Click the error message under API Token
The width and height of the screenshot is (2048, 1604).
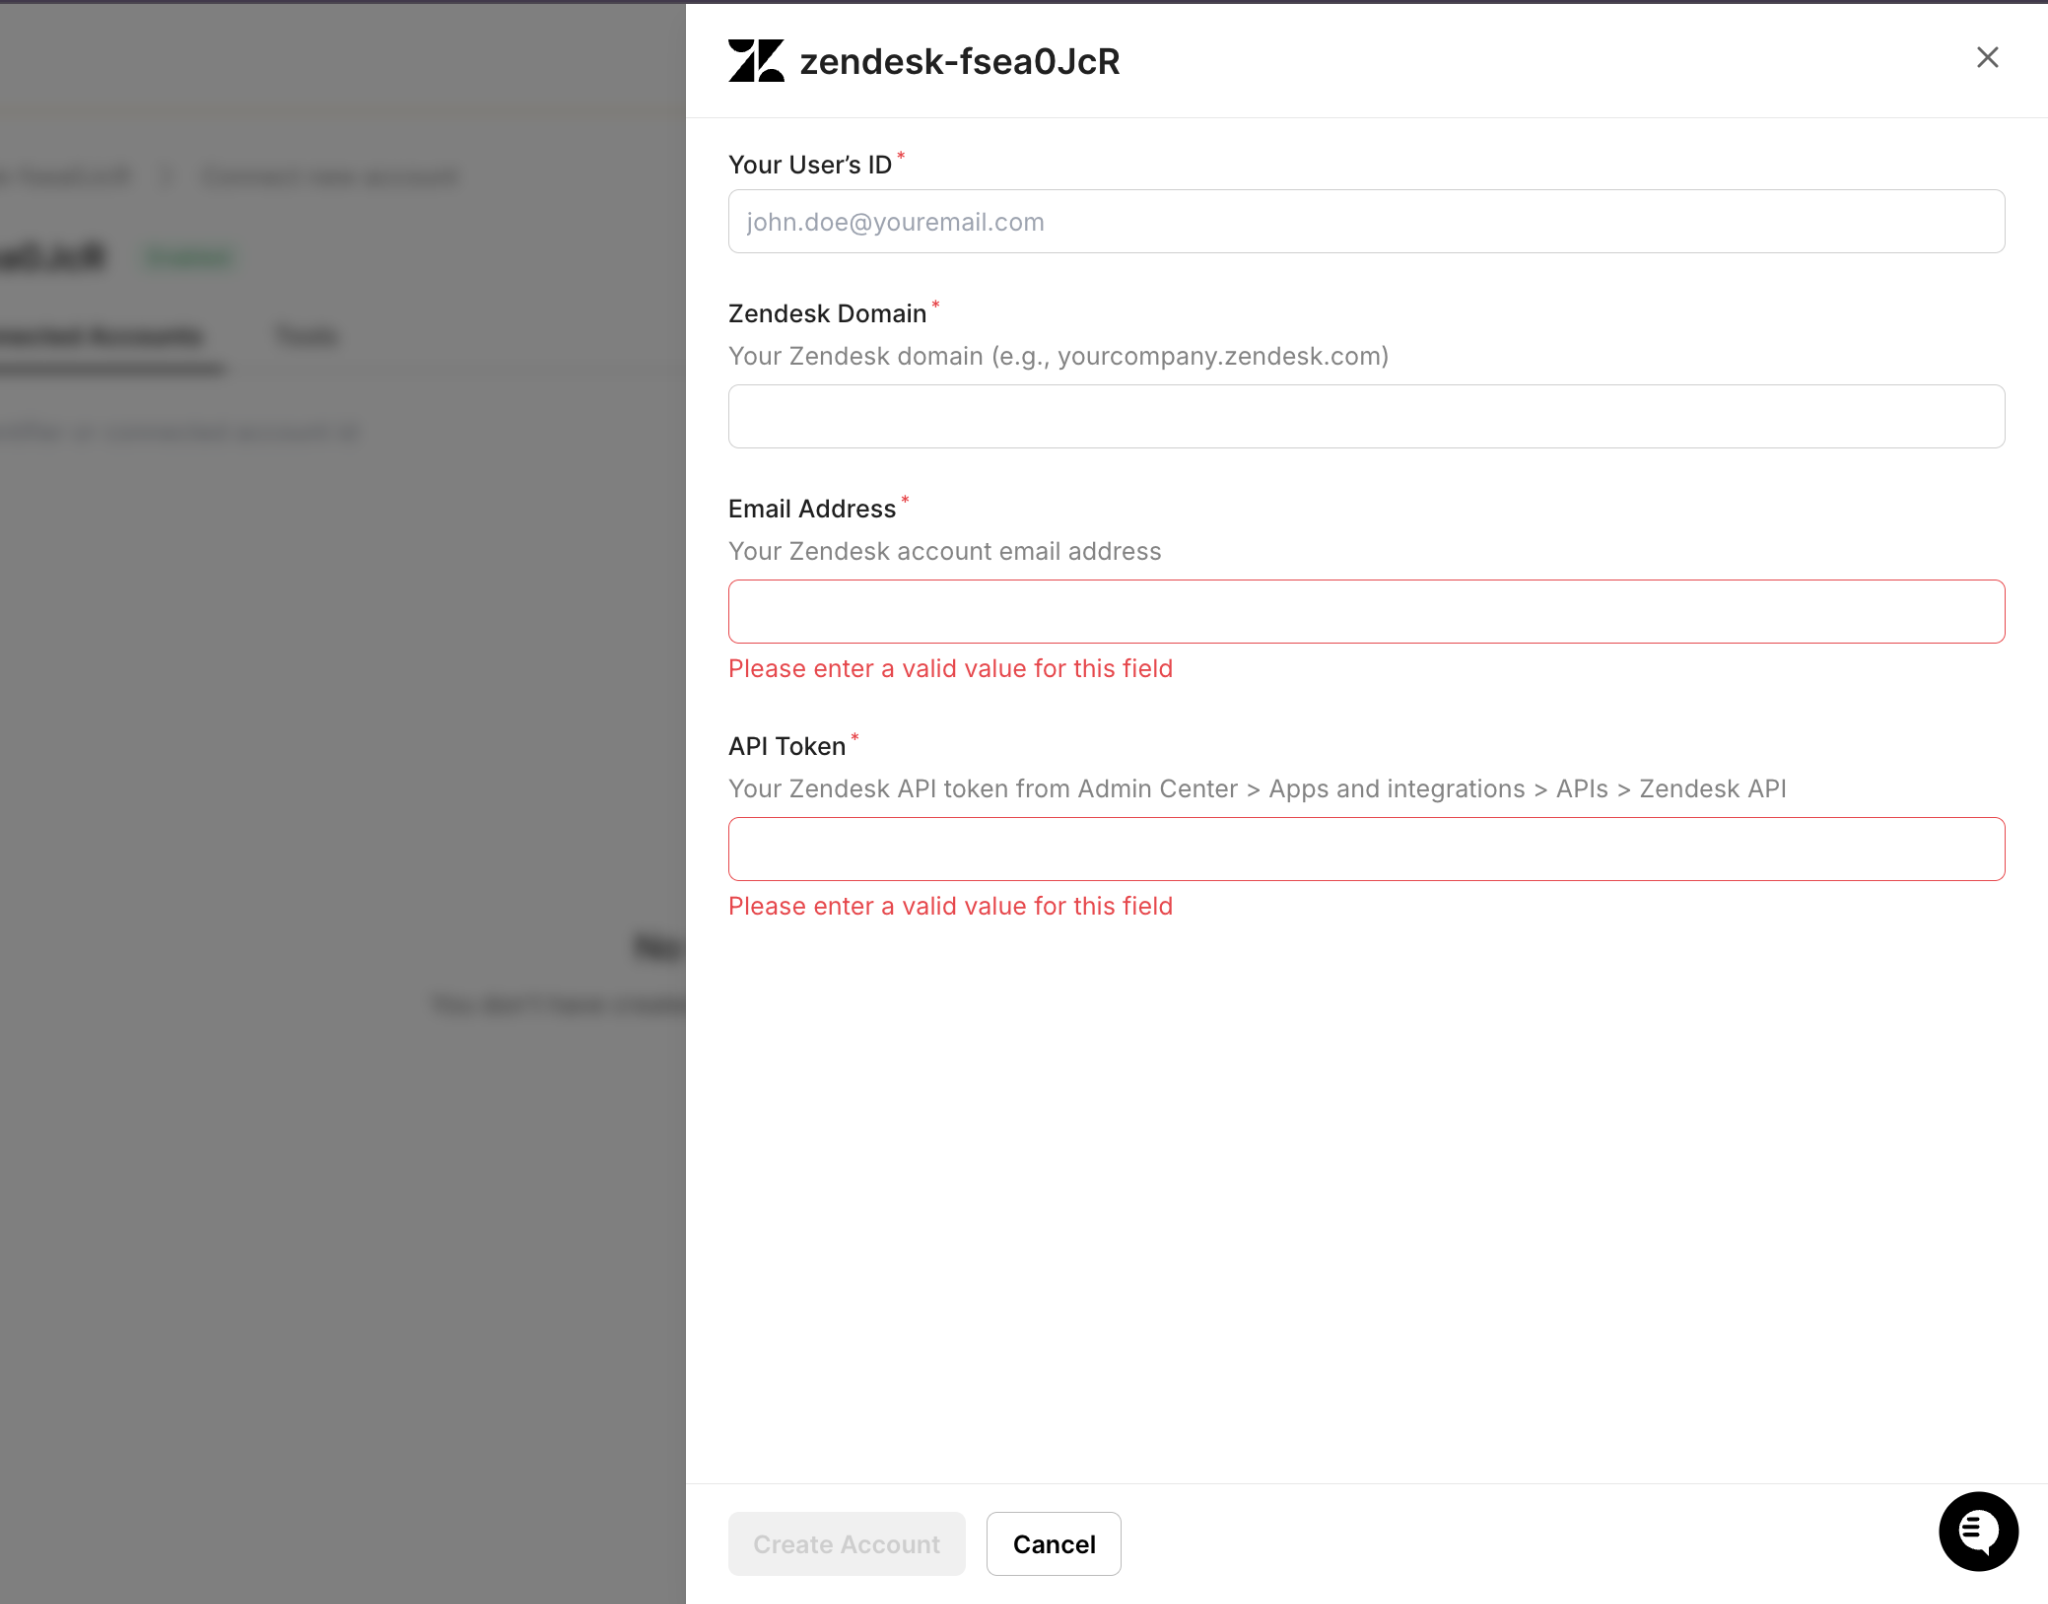coord(949,906)
